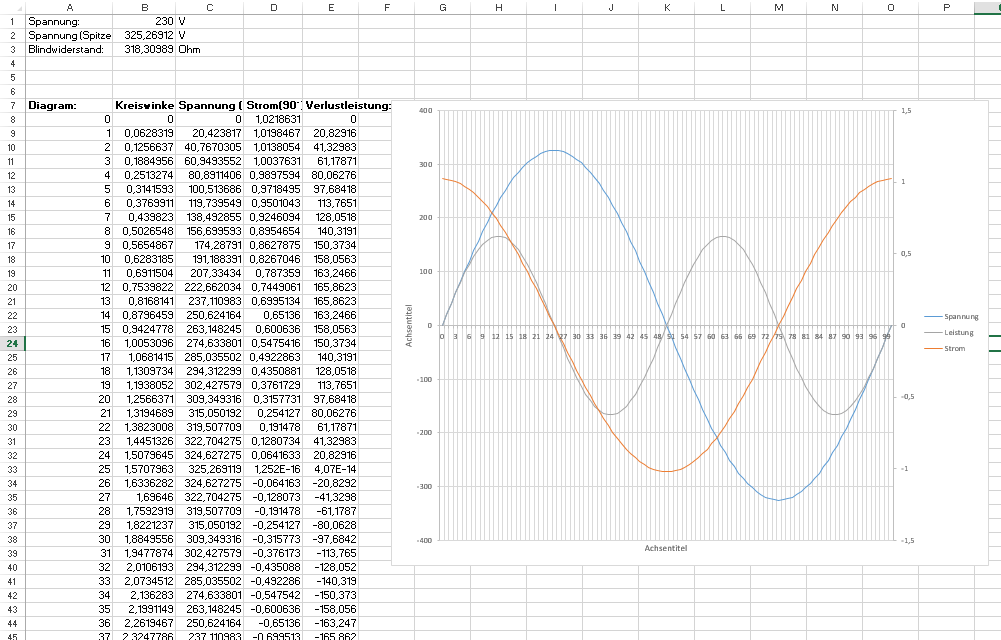This screenshot has height=640, width=1001.
Task: Click the vertical 'Achsentitel' axis title
Action: (x=409, y=325)
